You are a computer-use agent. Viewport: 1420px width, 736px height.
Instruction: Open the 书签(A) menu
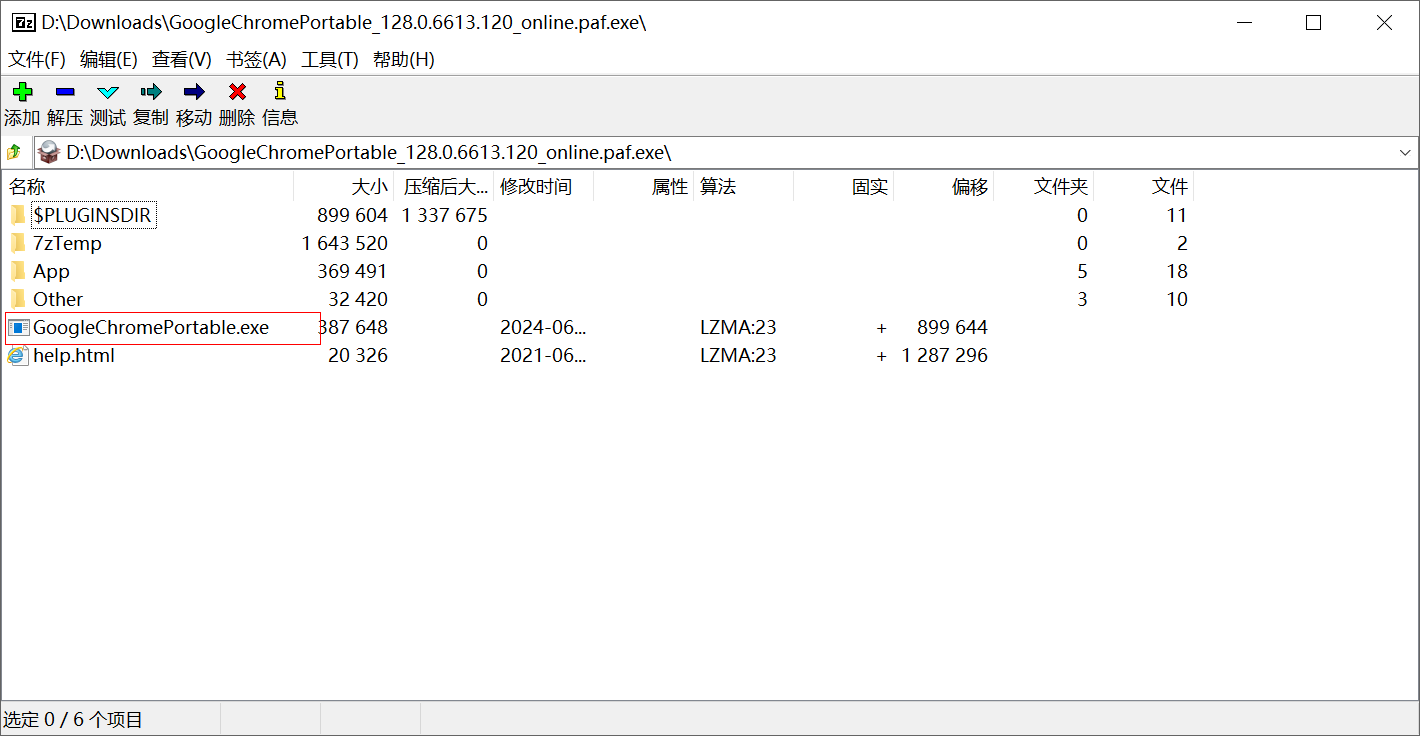click(x=257, y=60)
